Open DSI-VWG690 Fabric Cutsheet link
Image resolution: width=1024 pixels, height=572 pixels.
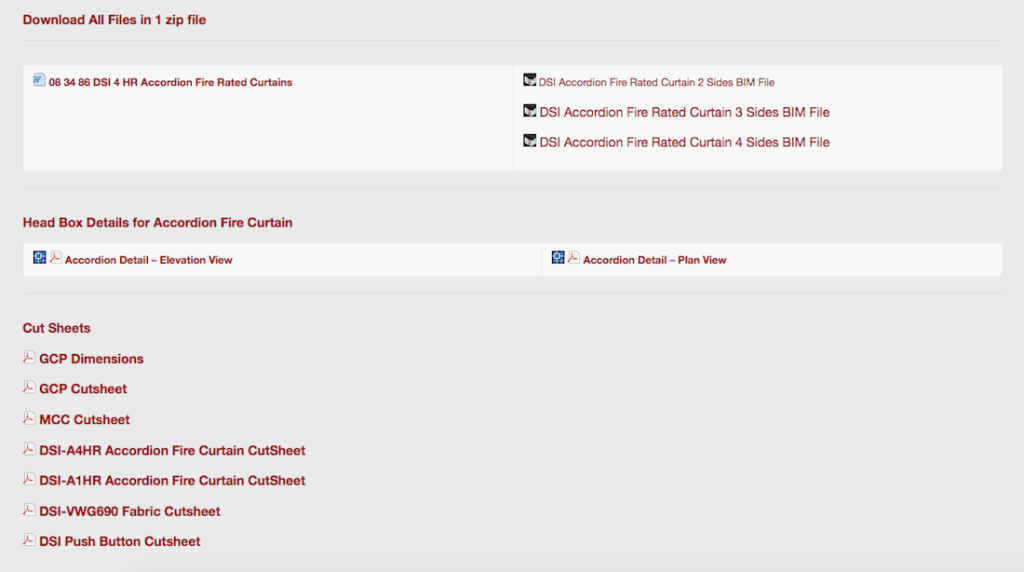[x=129, y=511]
